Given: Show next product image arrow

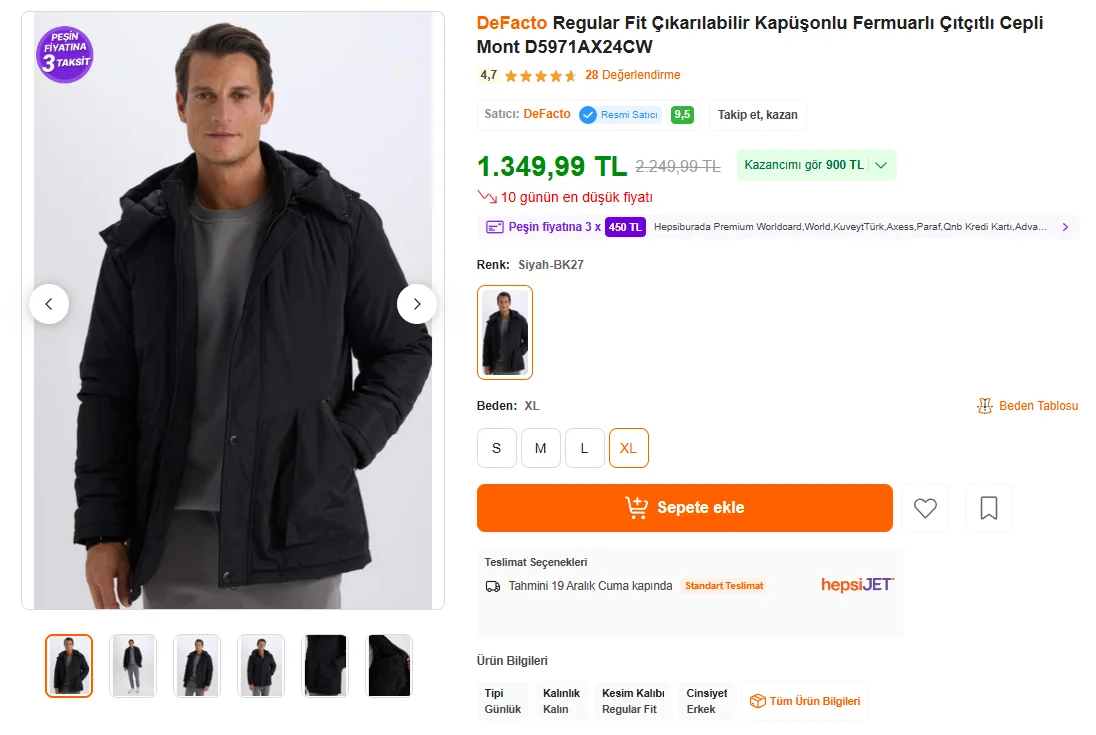Looking at the screenshot, I should point(416,304).
